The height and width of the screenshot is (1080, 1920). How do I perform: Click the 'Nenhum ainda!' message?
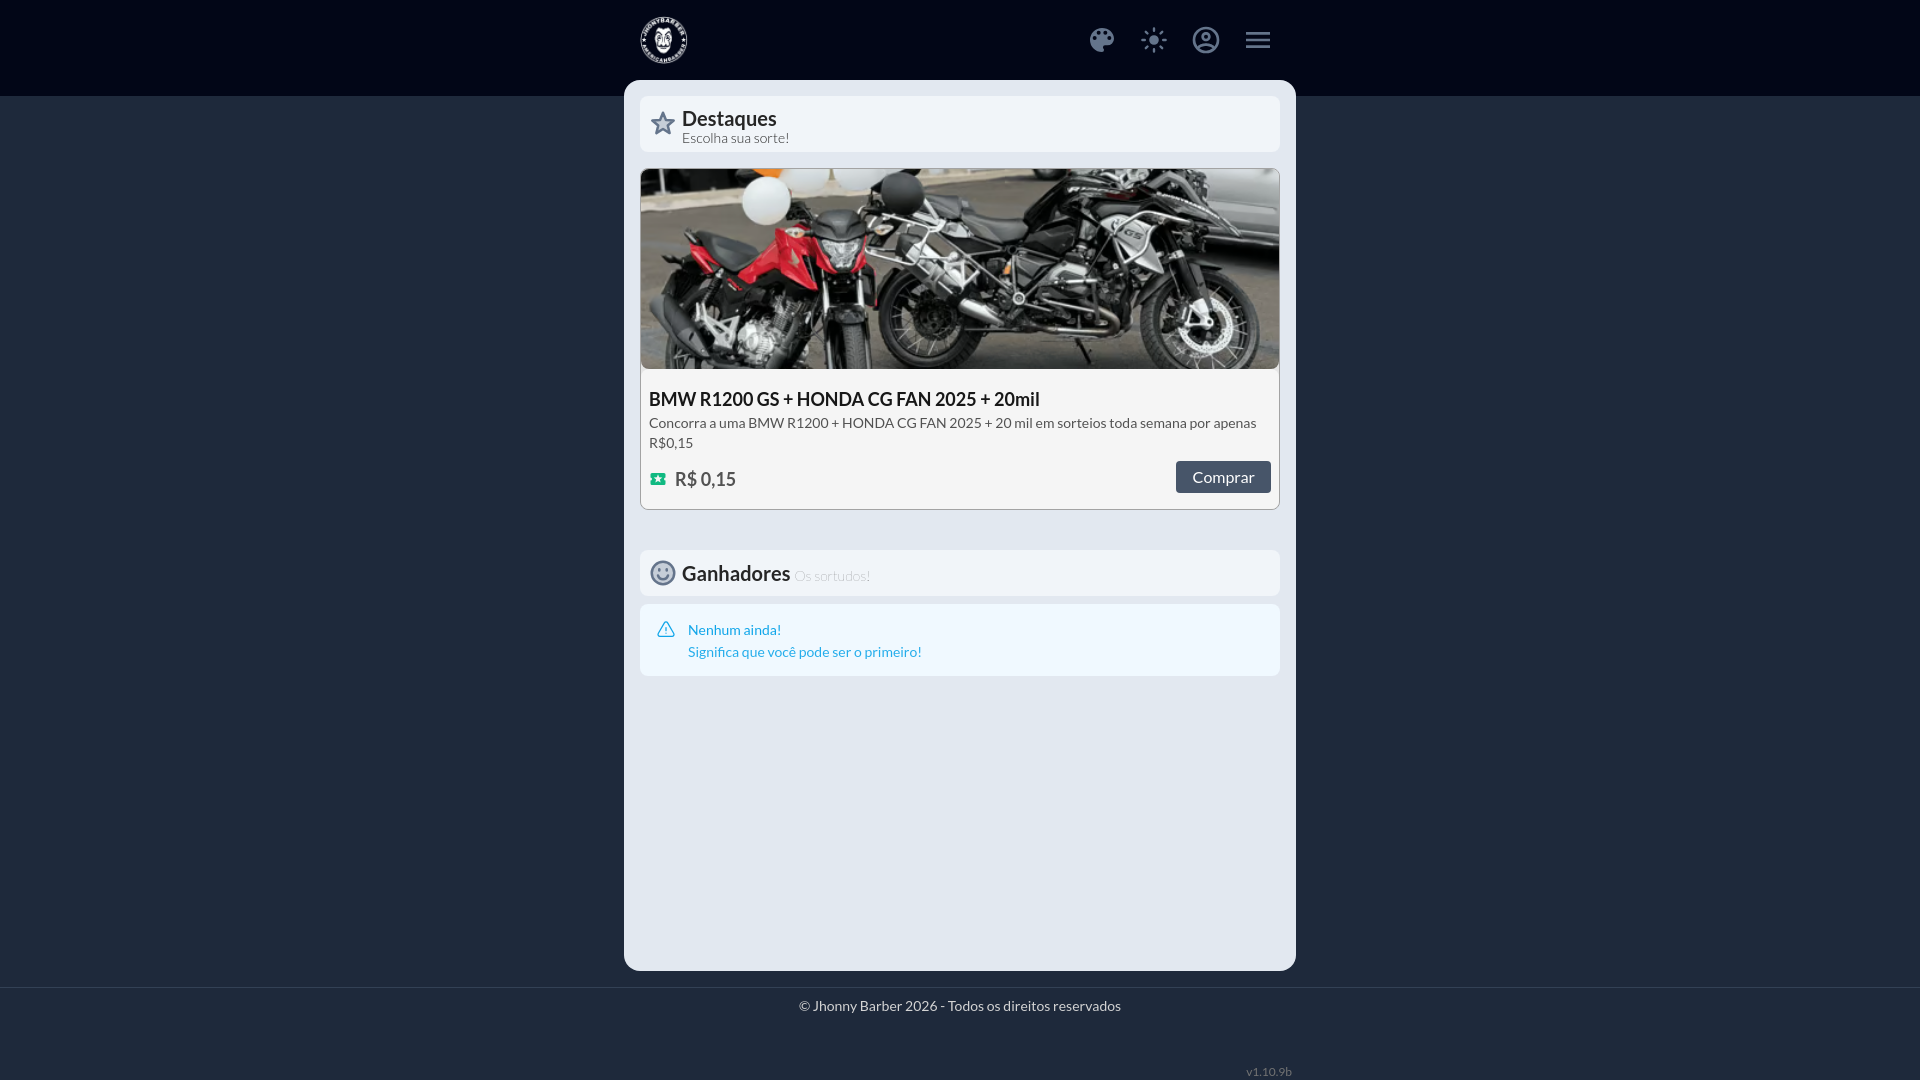(x=735, y=630)
